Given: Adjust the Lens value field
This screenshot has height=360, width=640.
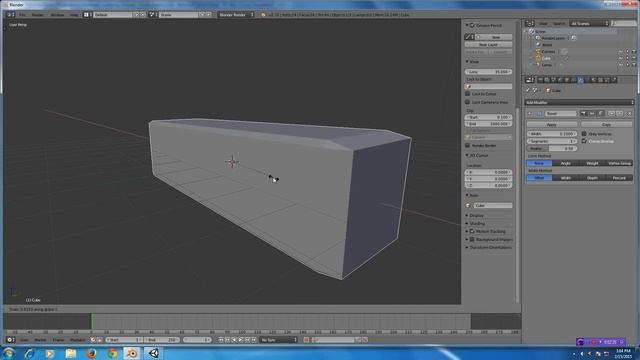Looking at the screenshot, I should point(489,72).
